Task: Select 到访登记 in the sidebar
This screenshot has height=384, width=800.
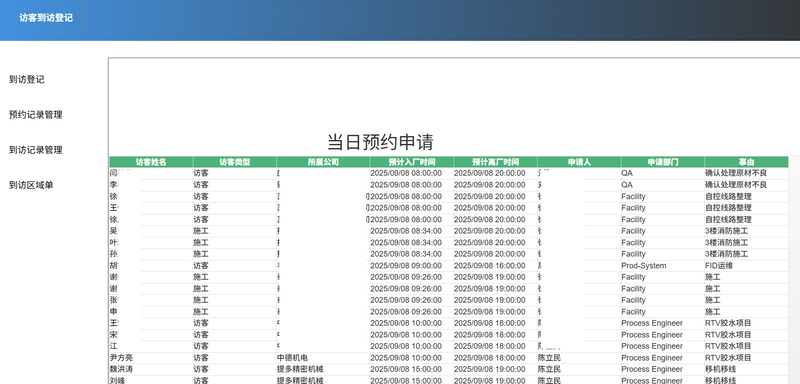Action: click(27, 80)
